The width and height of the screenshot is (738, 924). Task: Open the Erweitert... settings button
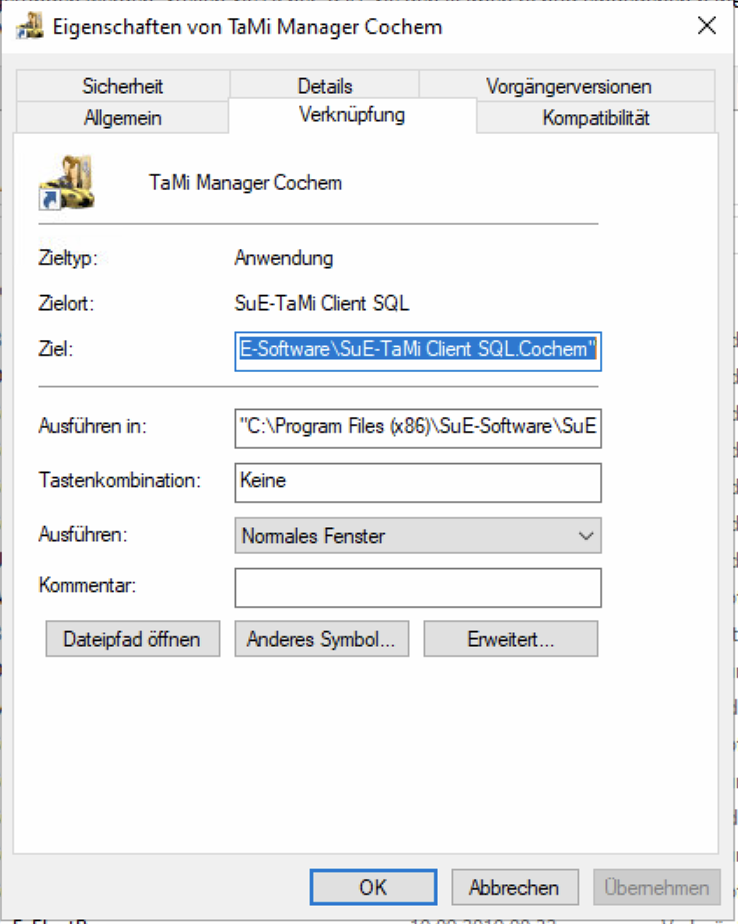click(510, 639)
